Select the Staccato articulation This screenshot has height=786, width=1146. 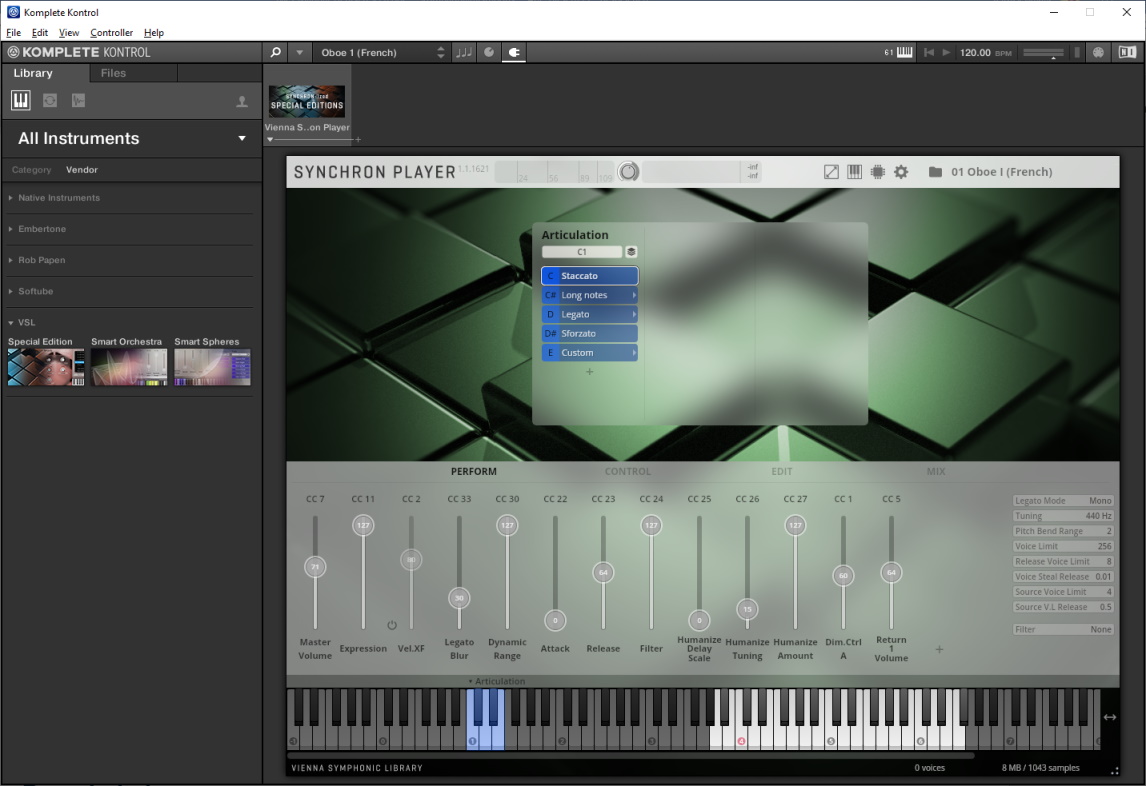point(590,276)
